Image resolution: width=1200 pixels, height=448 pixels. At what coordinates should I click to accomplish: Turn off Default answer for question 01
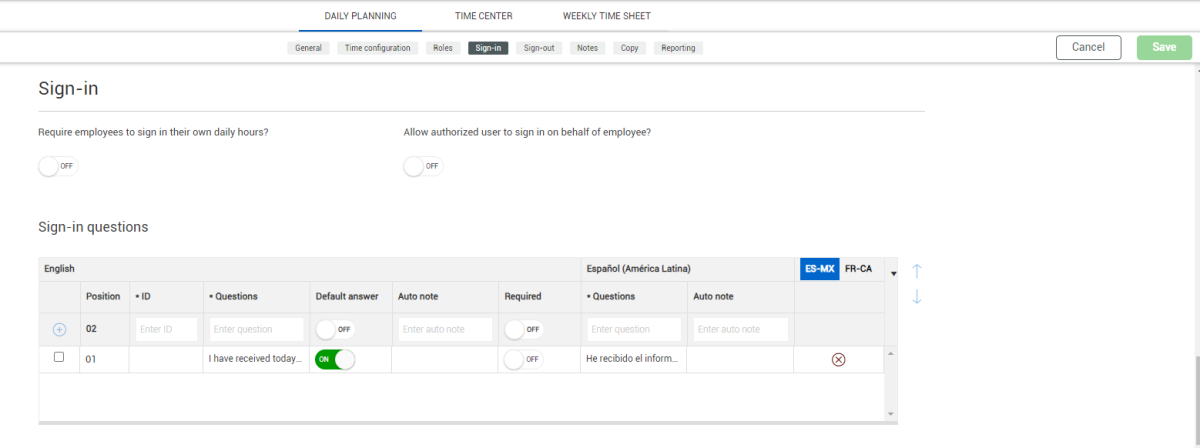point(335,359)
